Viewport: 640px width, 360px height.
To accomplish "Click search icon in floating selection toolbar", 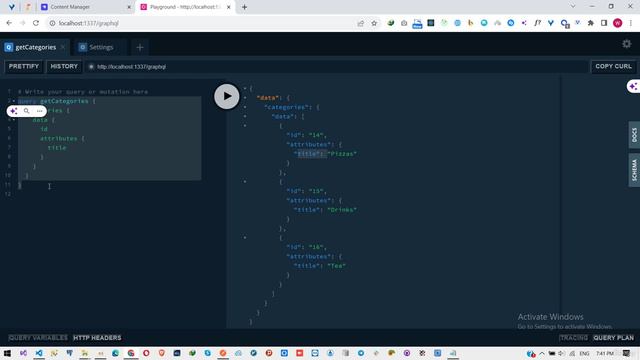I will point(27,111).
